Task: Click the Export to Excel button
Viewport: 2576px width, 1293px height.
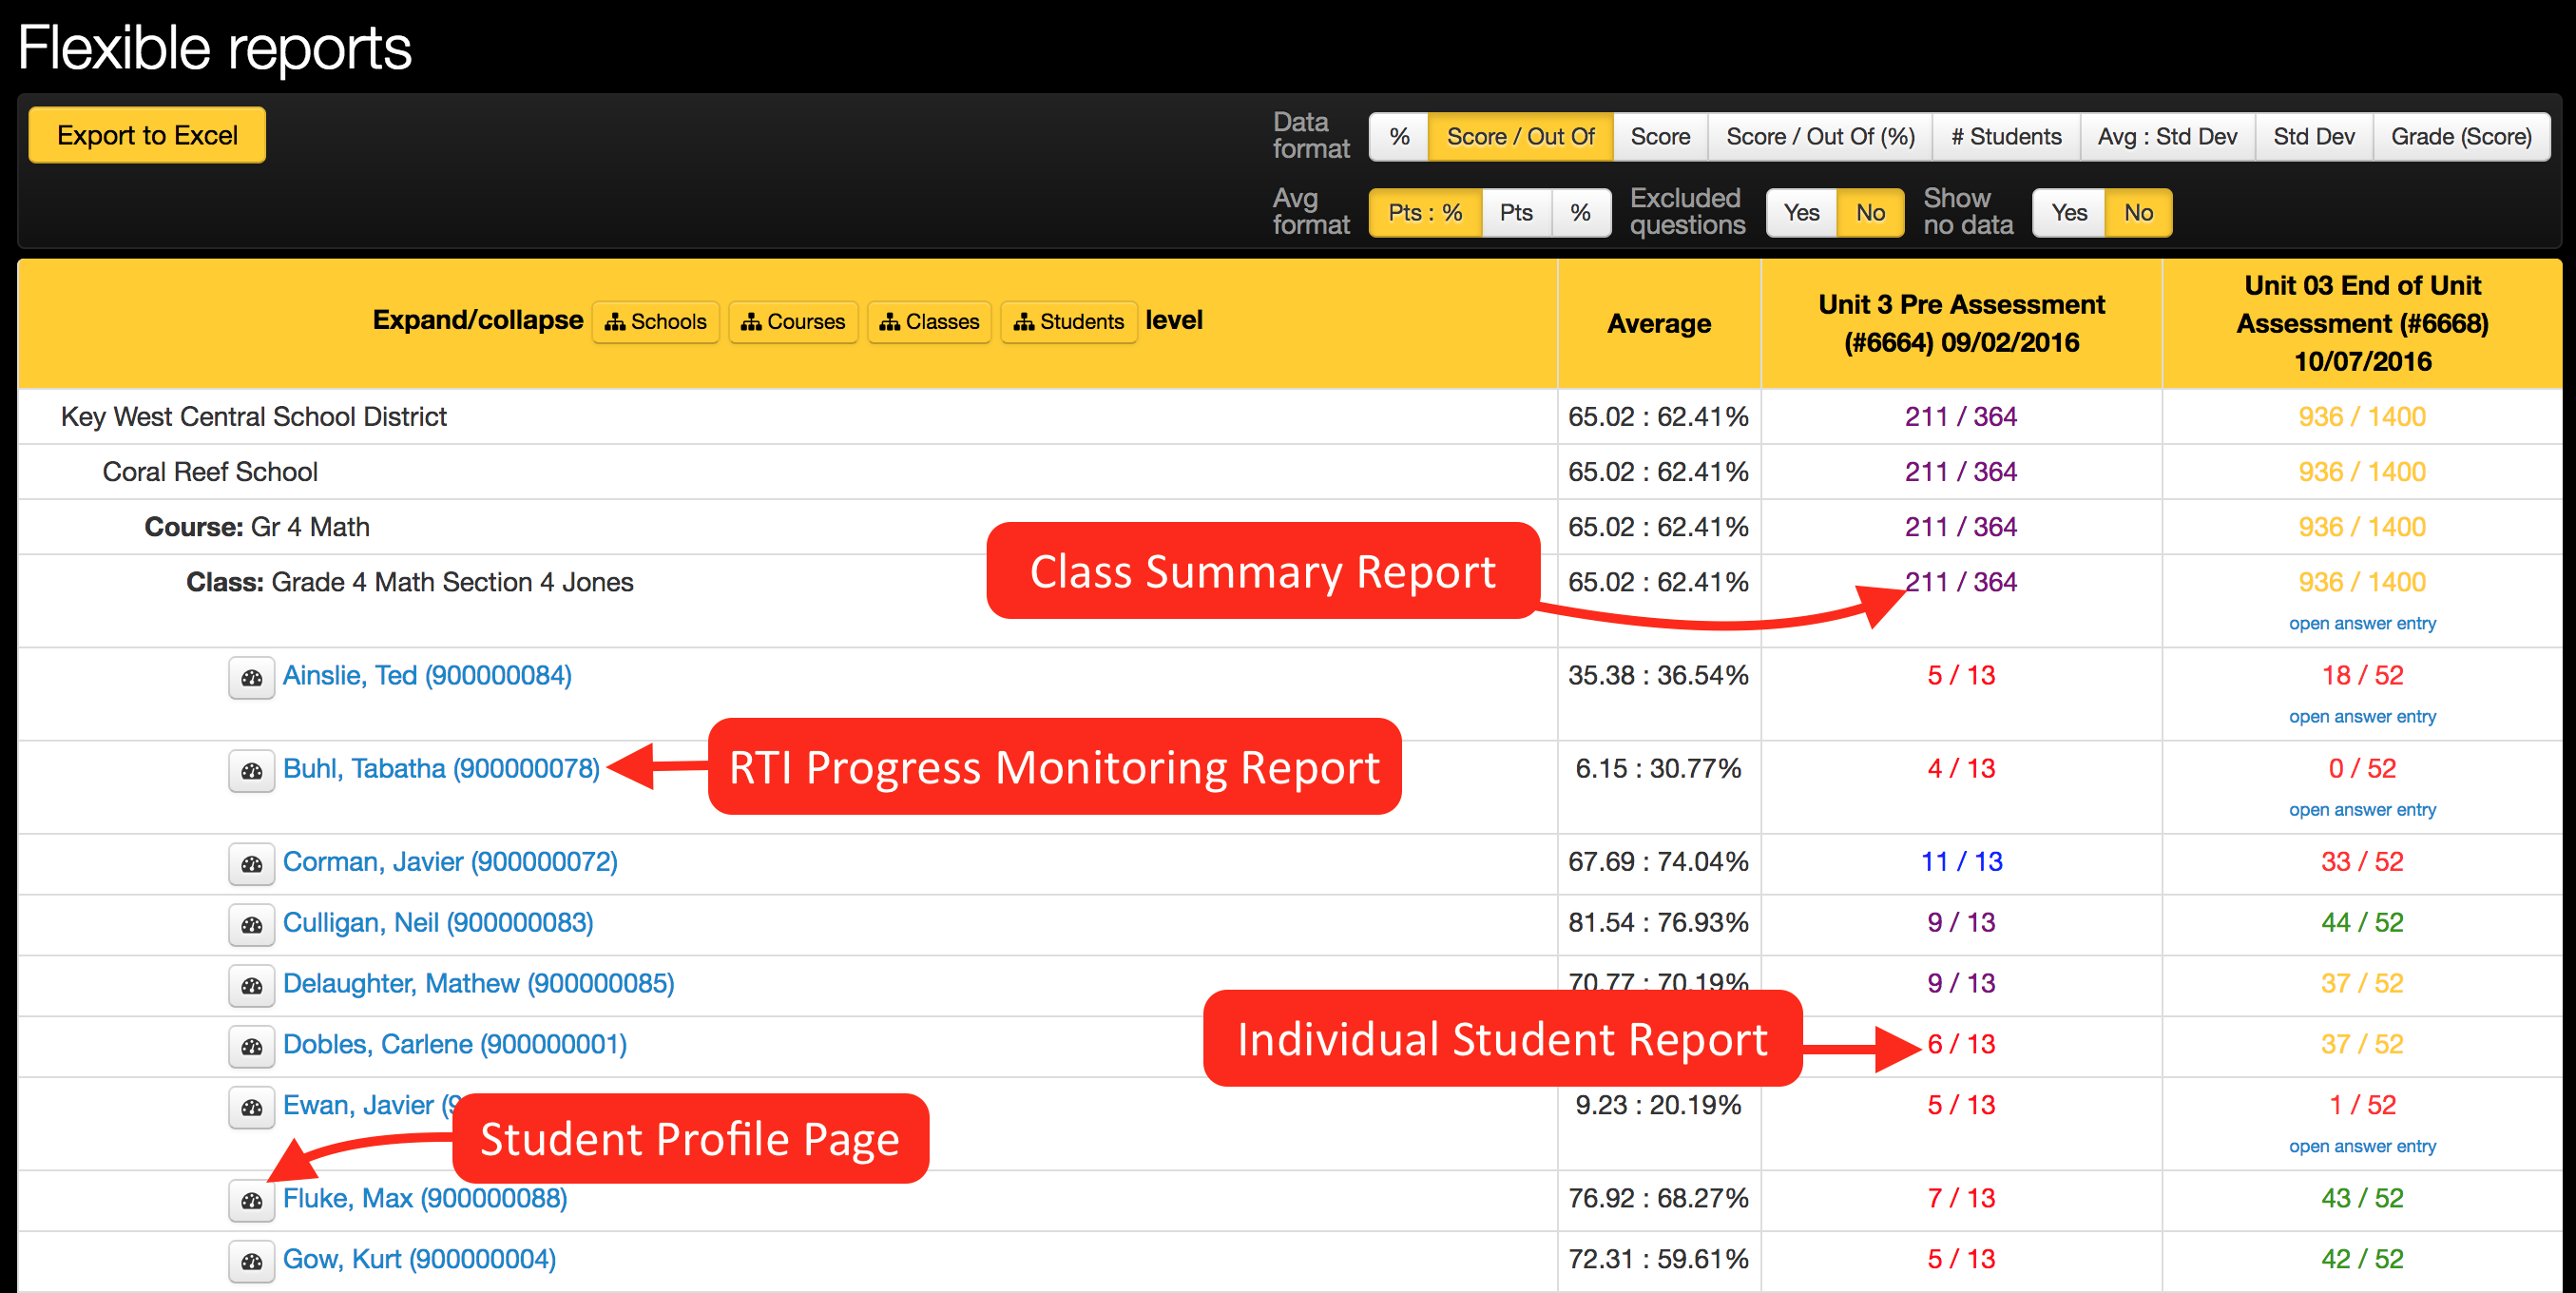Action: click(x=147, y=135)
